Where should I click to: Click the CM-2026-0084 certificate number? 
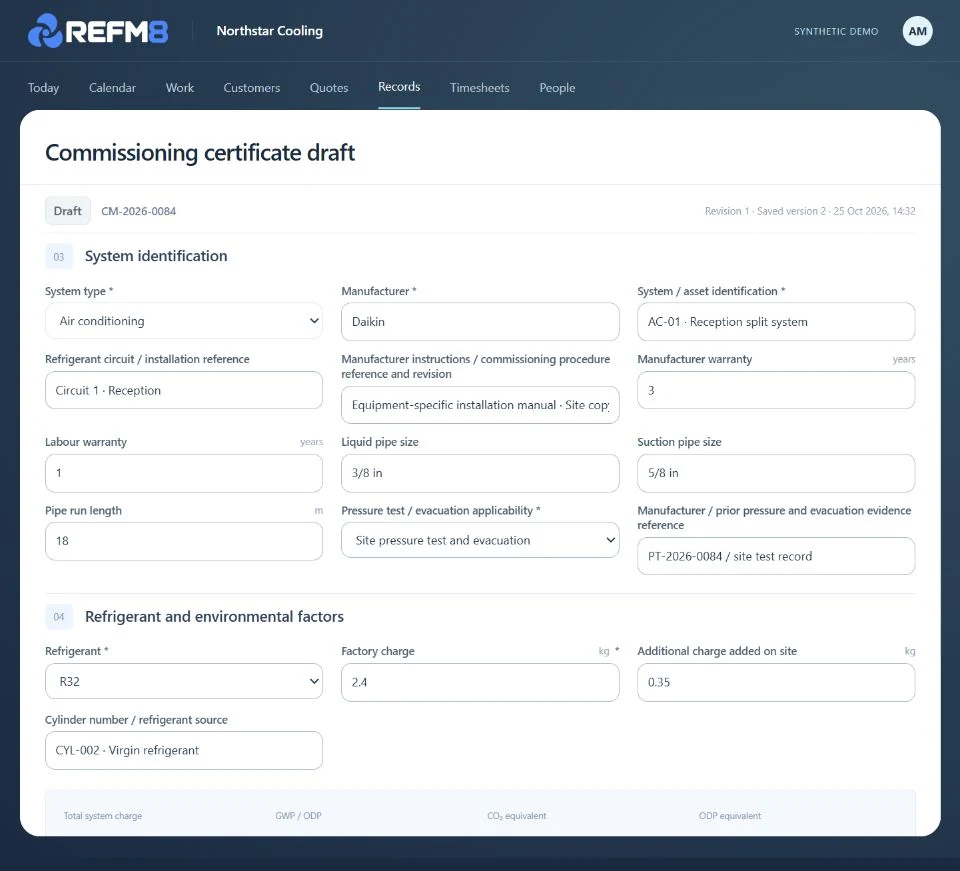[138, 211]
